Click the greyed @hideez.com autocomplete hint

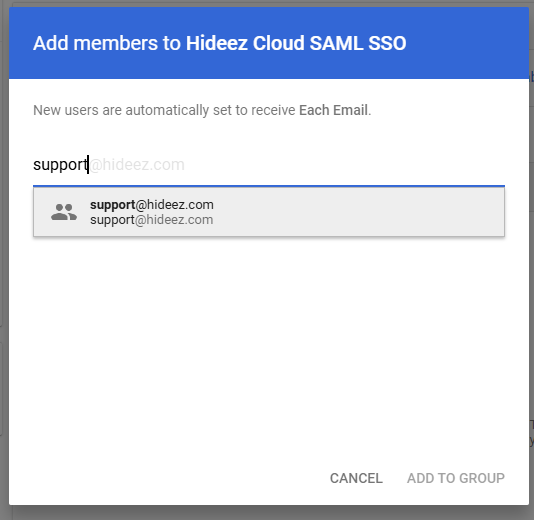tap(137, 165)
